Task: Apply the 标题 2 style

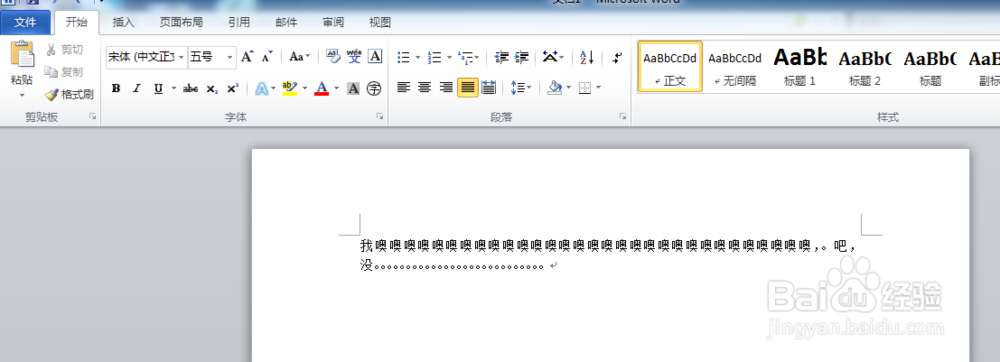Action: tap(865, 66)
